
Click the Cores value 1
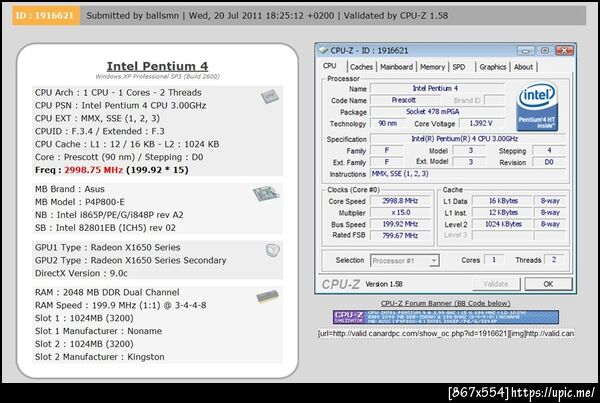[494, 259]
